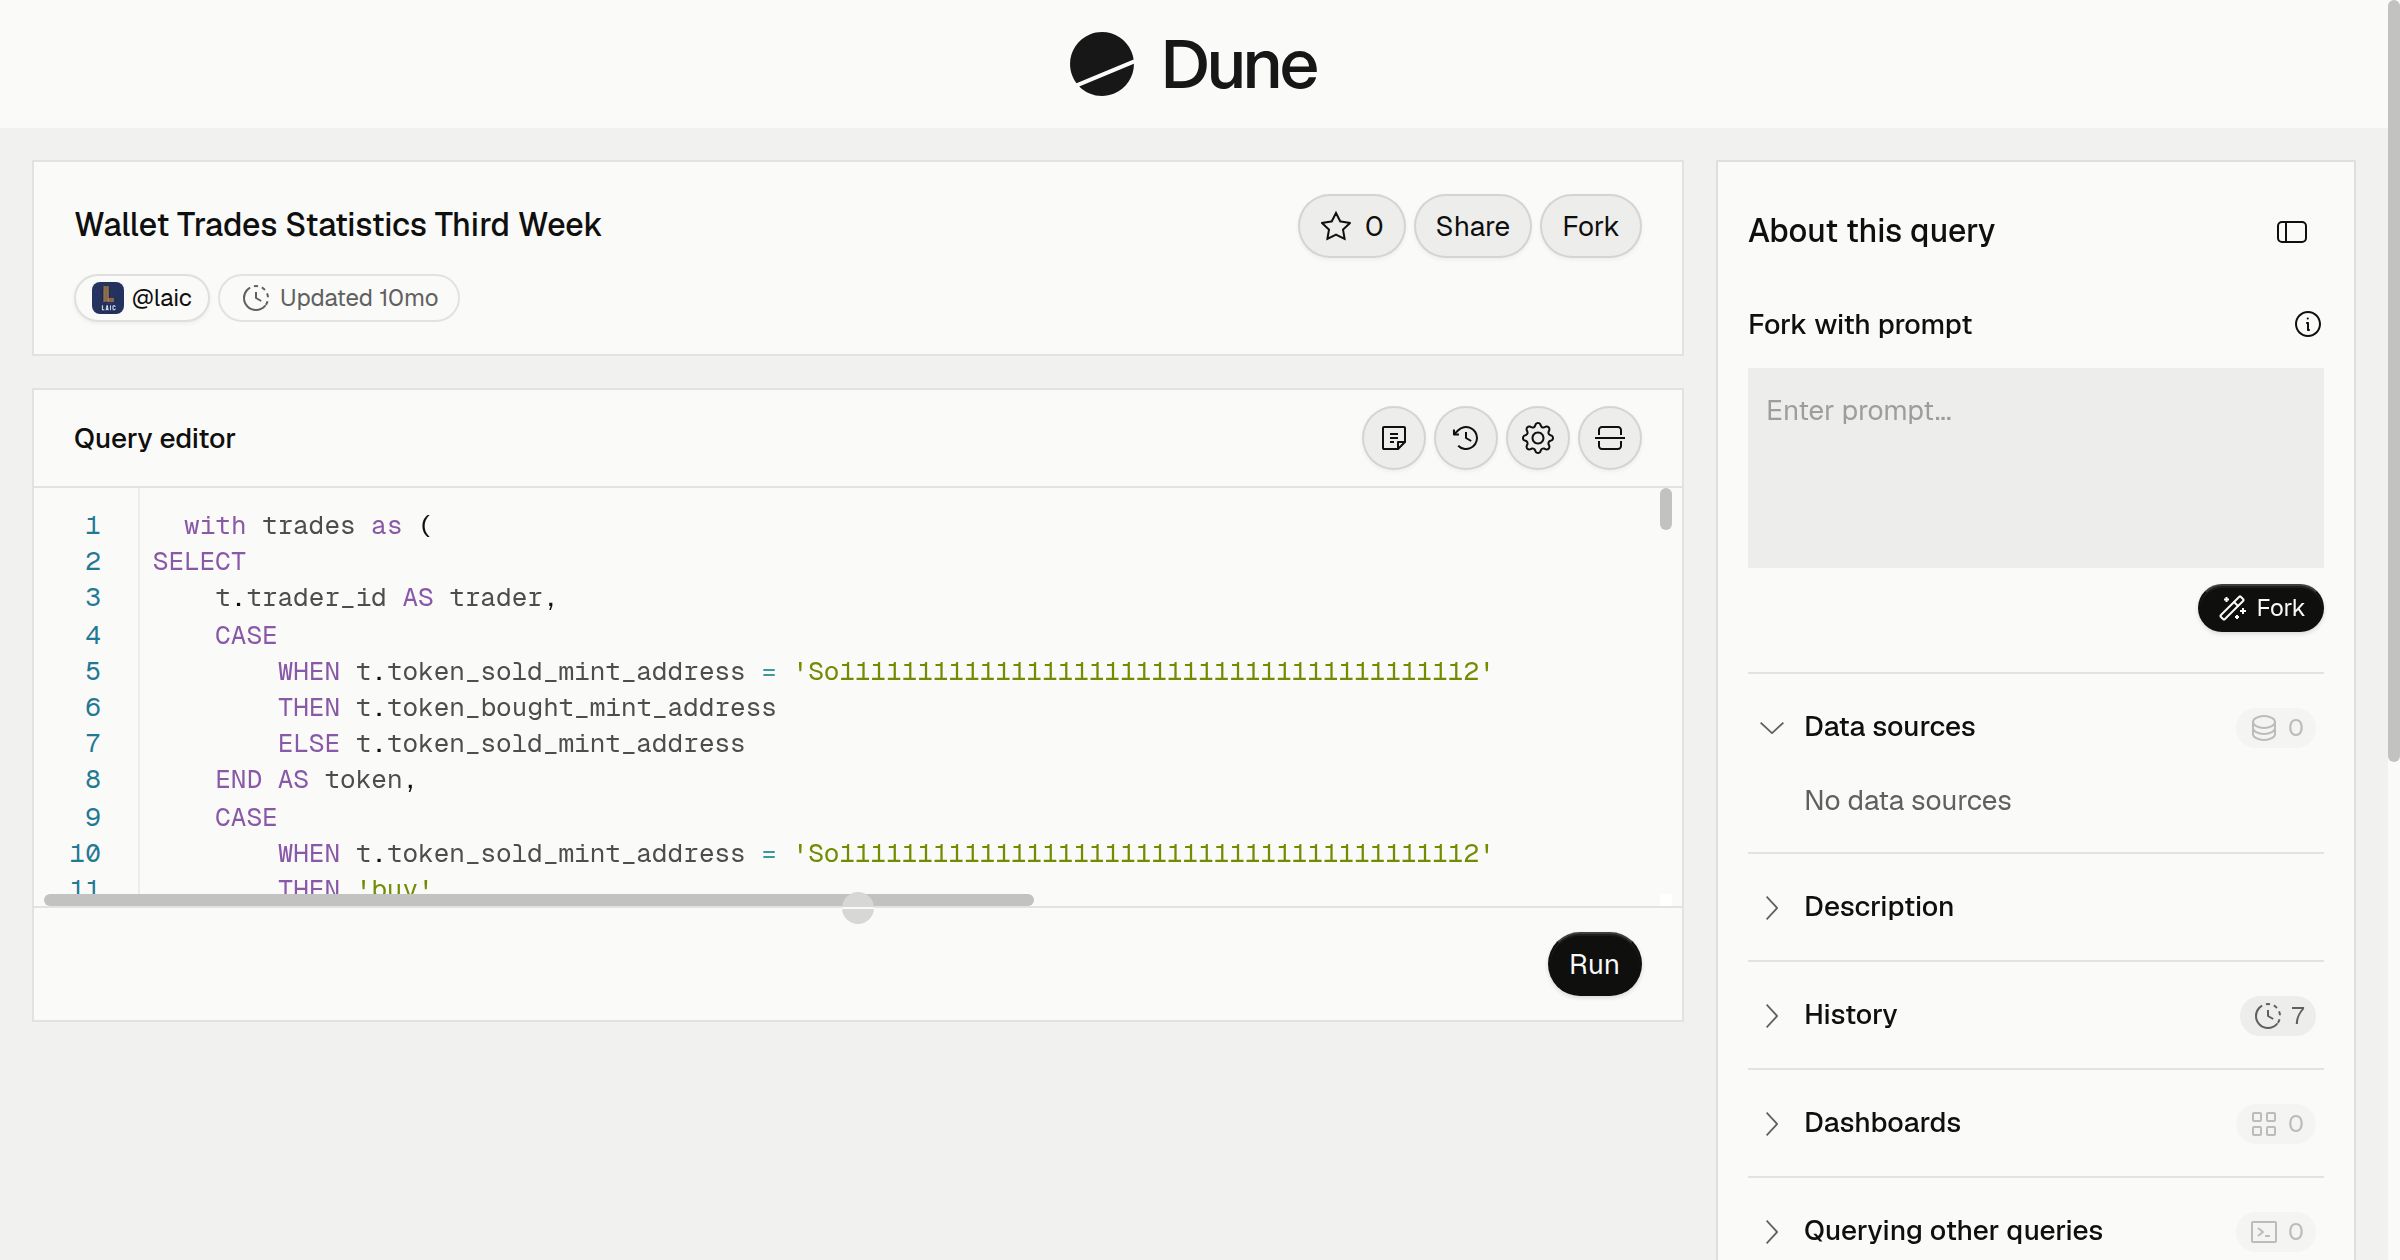Image resolution: width=2400 pixels, height=1260 pixels.
Task: Expand the Dashboards section
Action: coord(1772,1123)
